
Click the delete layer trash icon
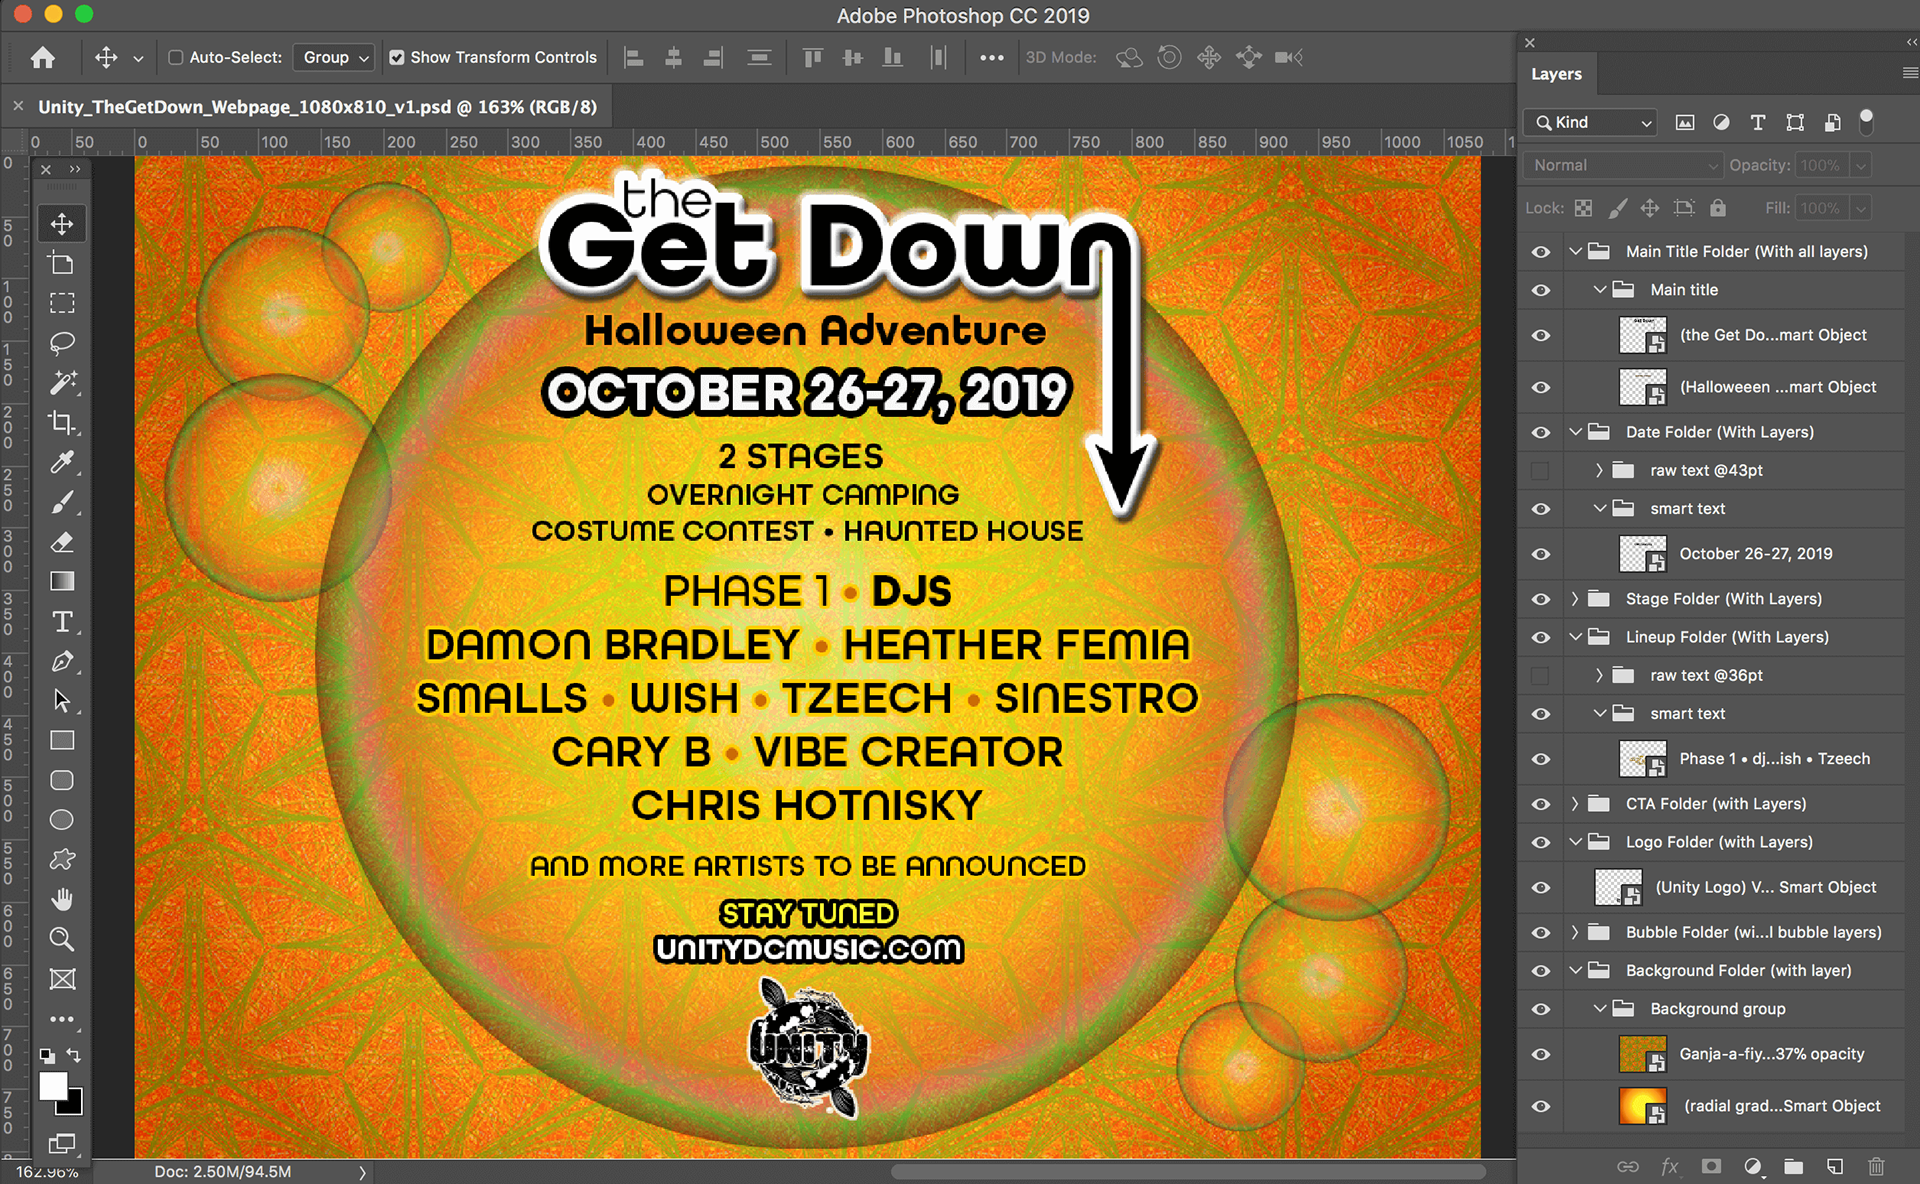(x=1876, y=1166)
